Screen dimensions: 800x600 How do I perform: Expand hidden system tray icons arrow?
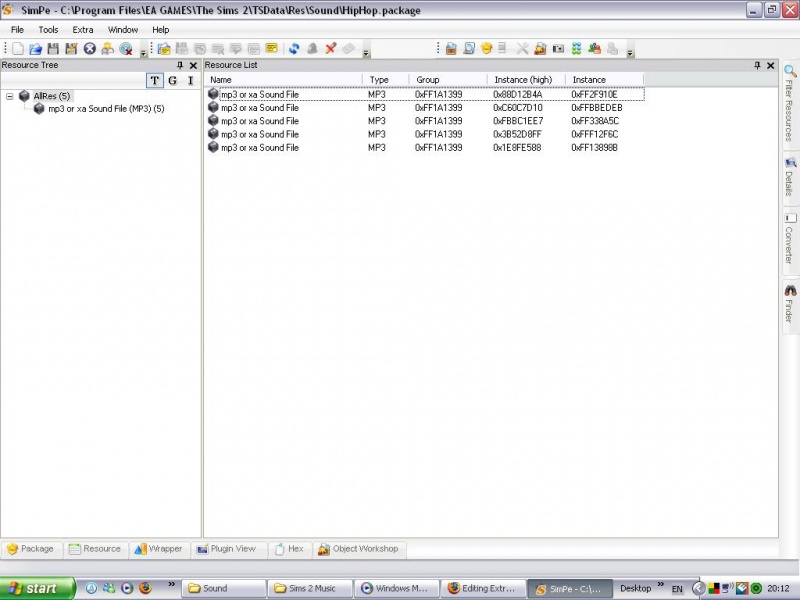(698, 588)
